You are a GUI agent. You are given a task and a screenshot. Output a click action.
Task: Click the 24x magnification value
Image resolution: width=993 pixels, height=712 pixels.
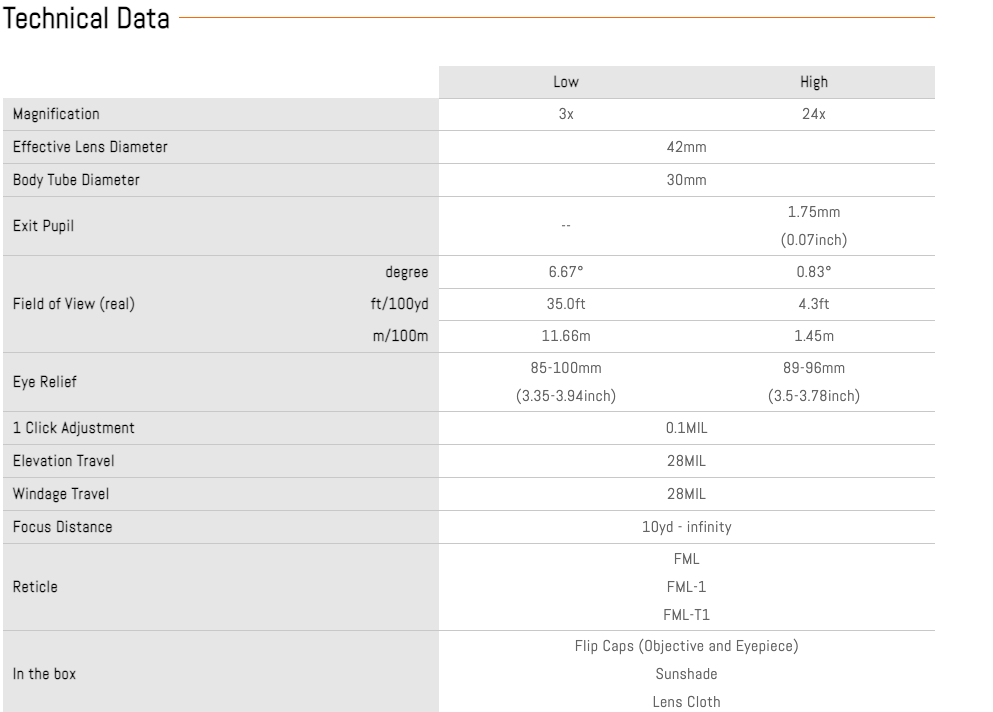(814, 115)
